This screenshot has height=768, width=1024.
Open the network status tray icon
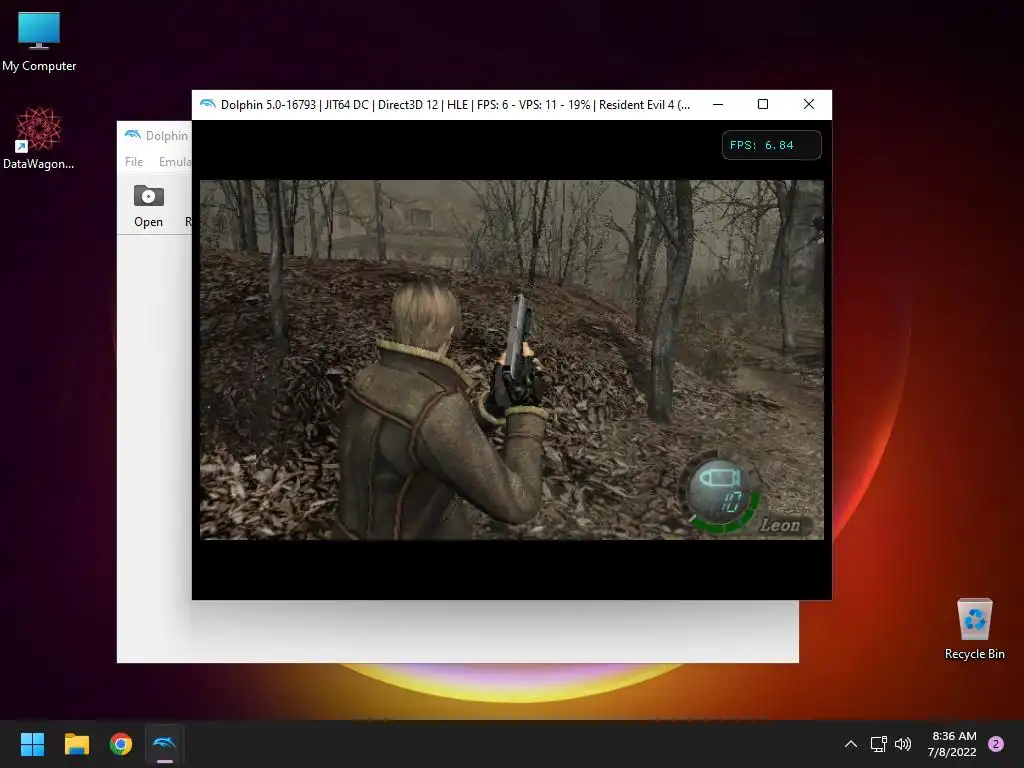coord(878,744)
